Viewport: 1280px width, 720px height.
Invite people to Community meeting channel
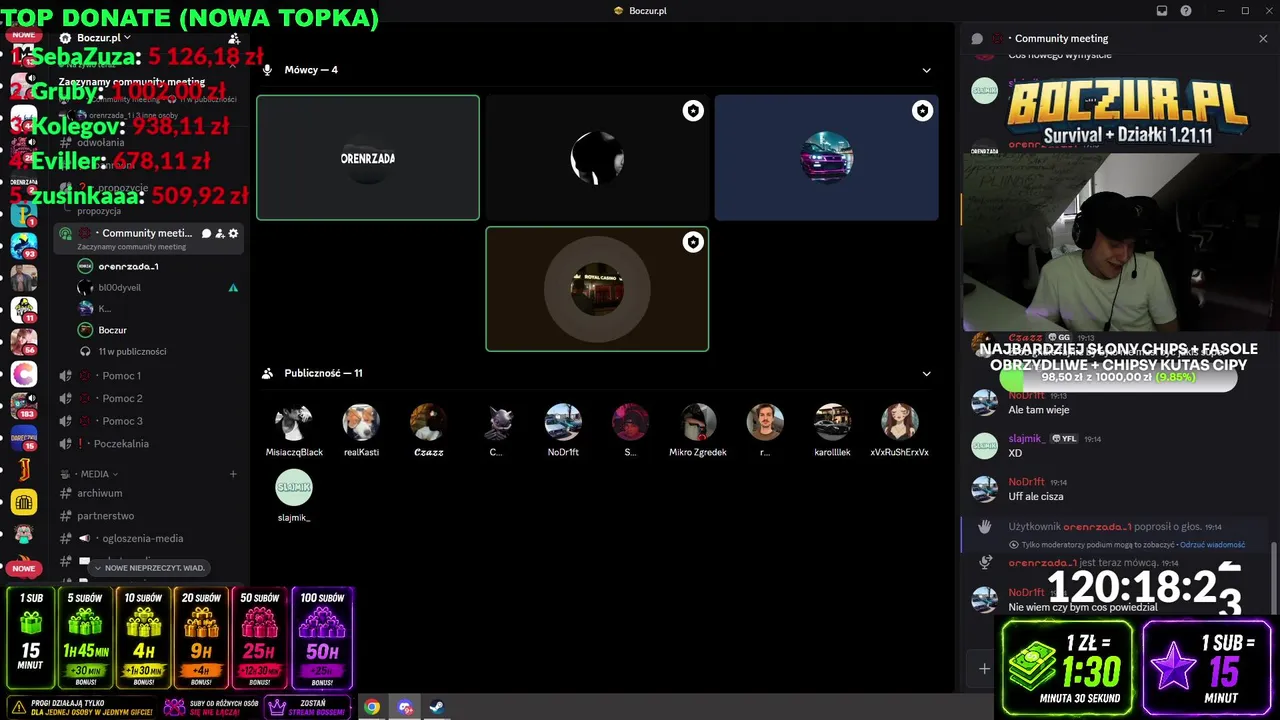point(220,233)
